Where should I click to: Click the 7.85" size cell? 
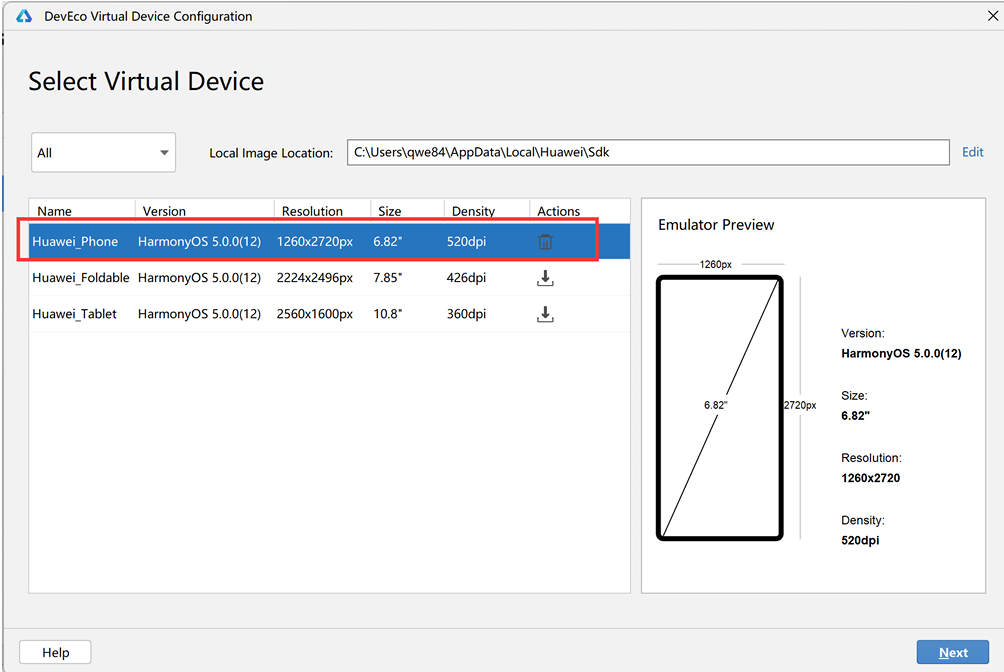[388, 278]
